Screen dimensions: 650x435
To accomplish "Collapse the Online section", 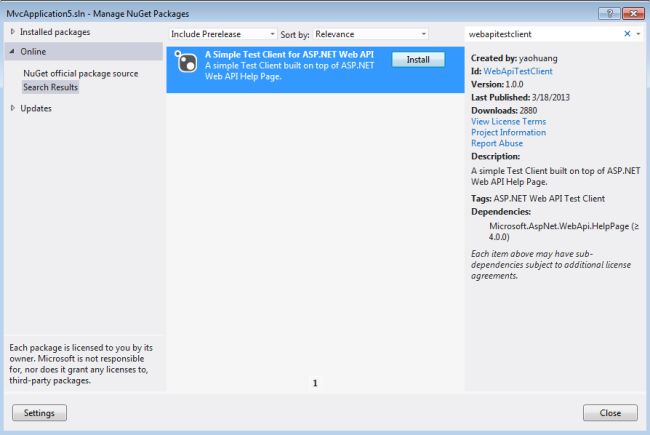I will (12, 51).
